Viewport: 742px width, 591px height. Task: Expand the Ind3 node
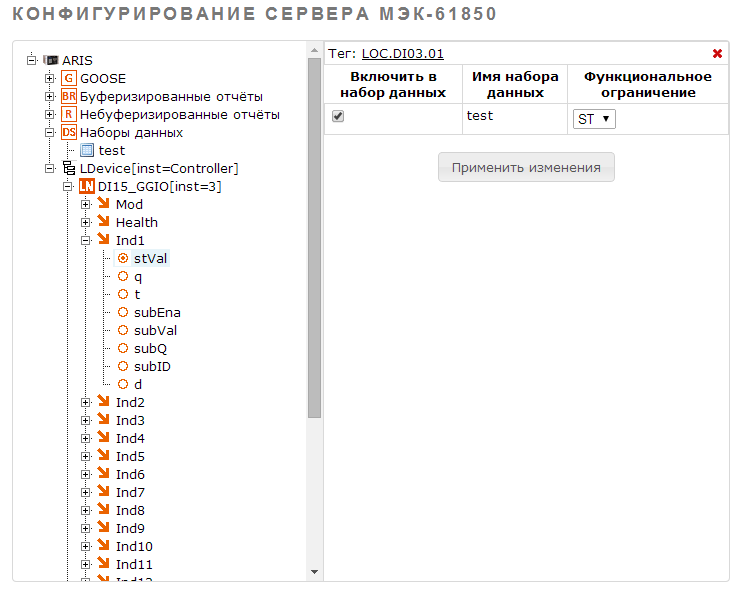click(x=86, y=420)
